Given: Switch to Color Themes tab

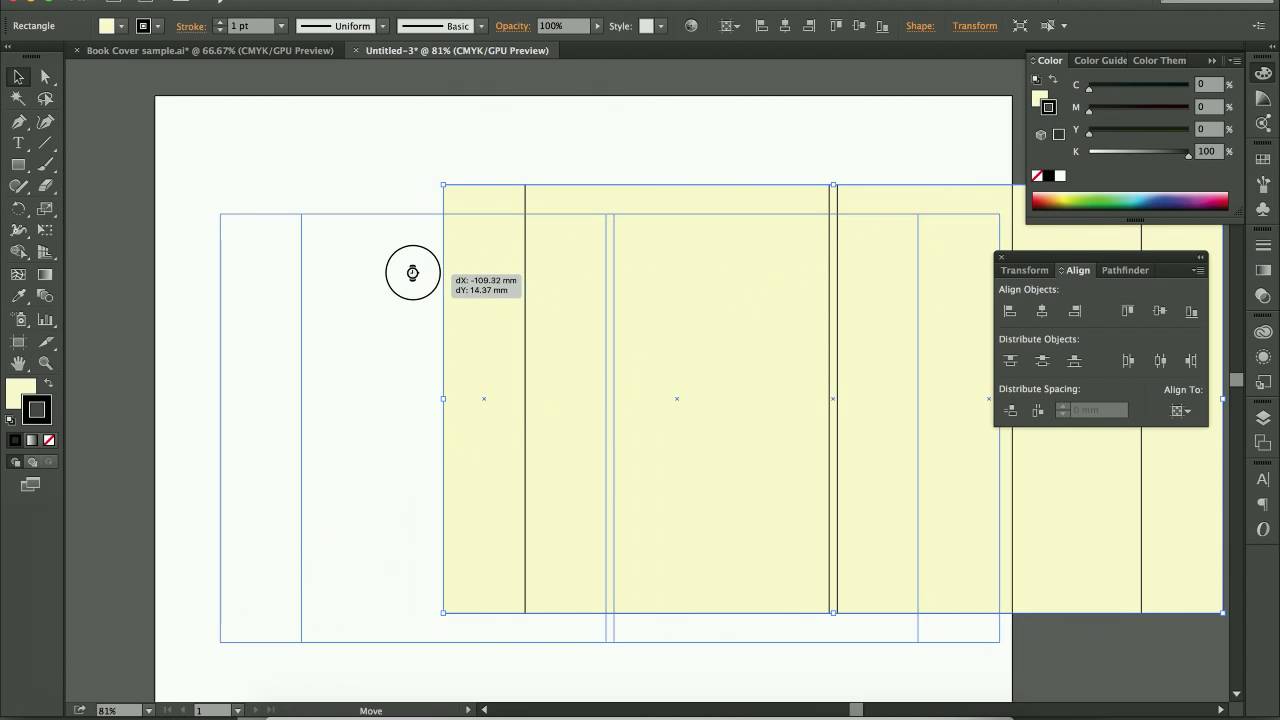Looking at the screenshot, I should pos(1159,61).
